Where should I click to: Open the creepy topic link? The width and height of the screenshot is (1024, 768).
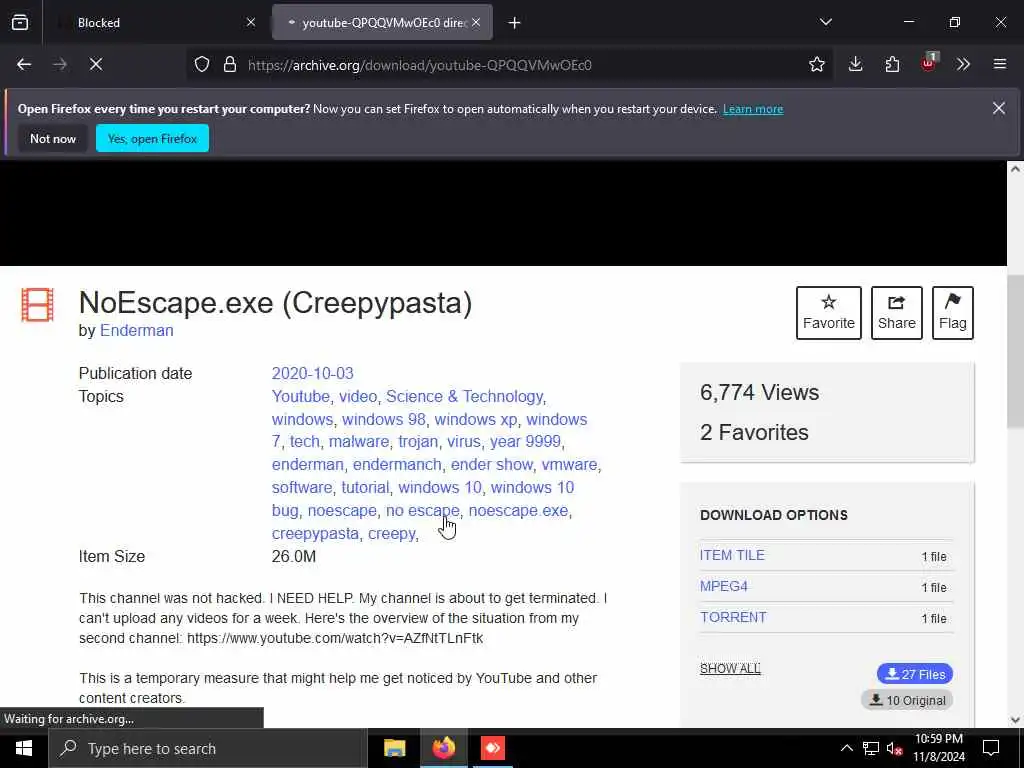(x=391, y=534)
